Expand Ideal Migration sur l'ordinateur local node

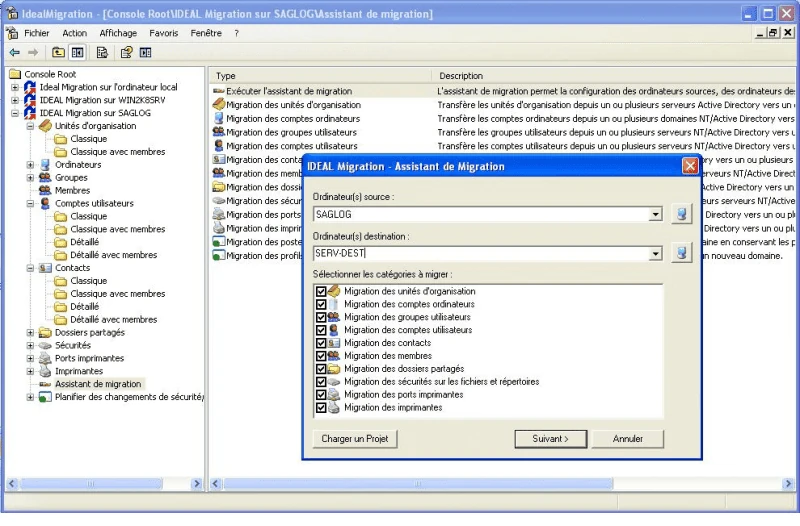(15, 87)
